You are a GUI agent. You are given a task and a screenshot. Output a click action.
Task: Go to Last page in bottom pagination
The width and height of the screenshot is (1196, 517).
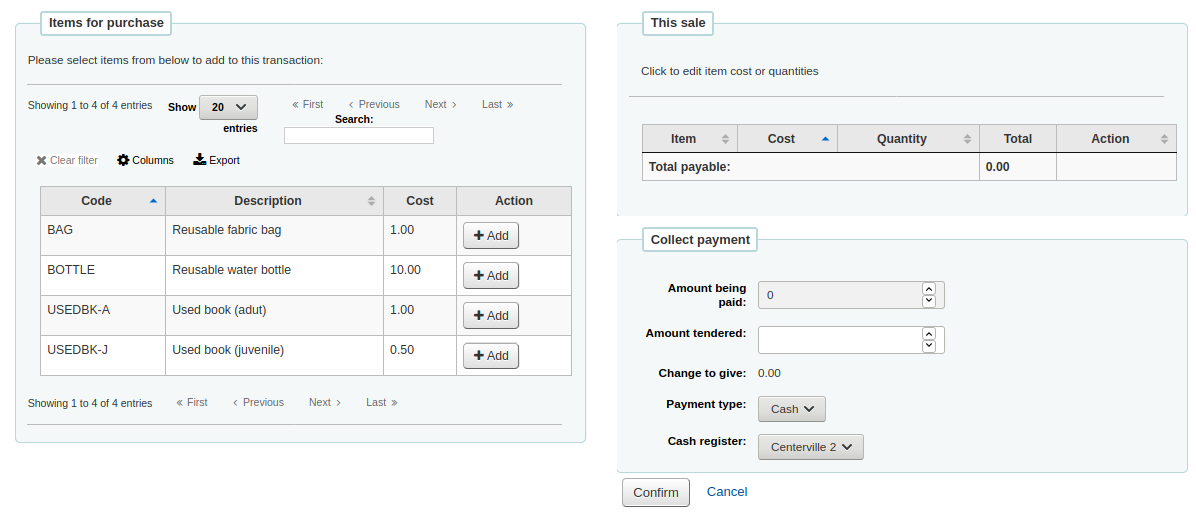381,402
